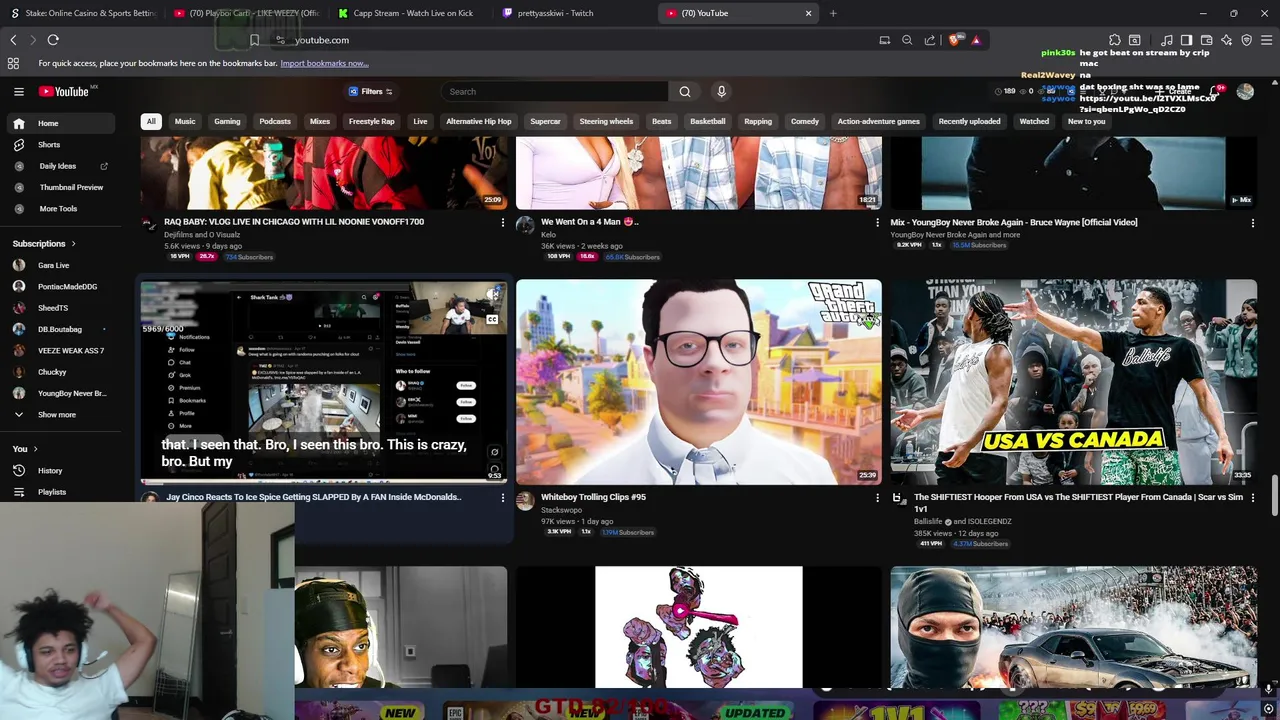The image size is (1280, 720).
Task: Open site settings icon beside youtube.com
Action: tap(280, 40)
